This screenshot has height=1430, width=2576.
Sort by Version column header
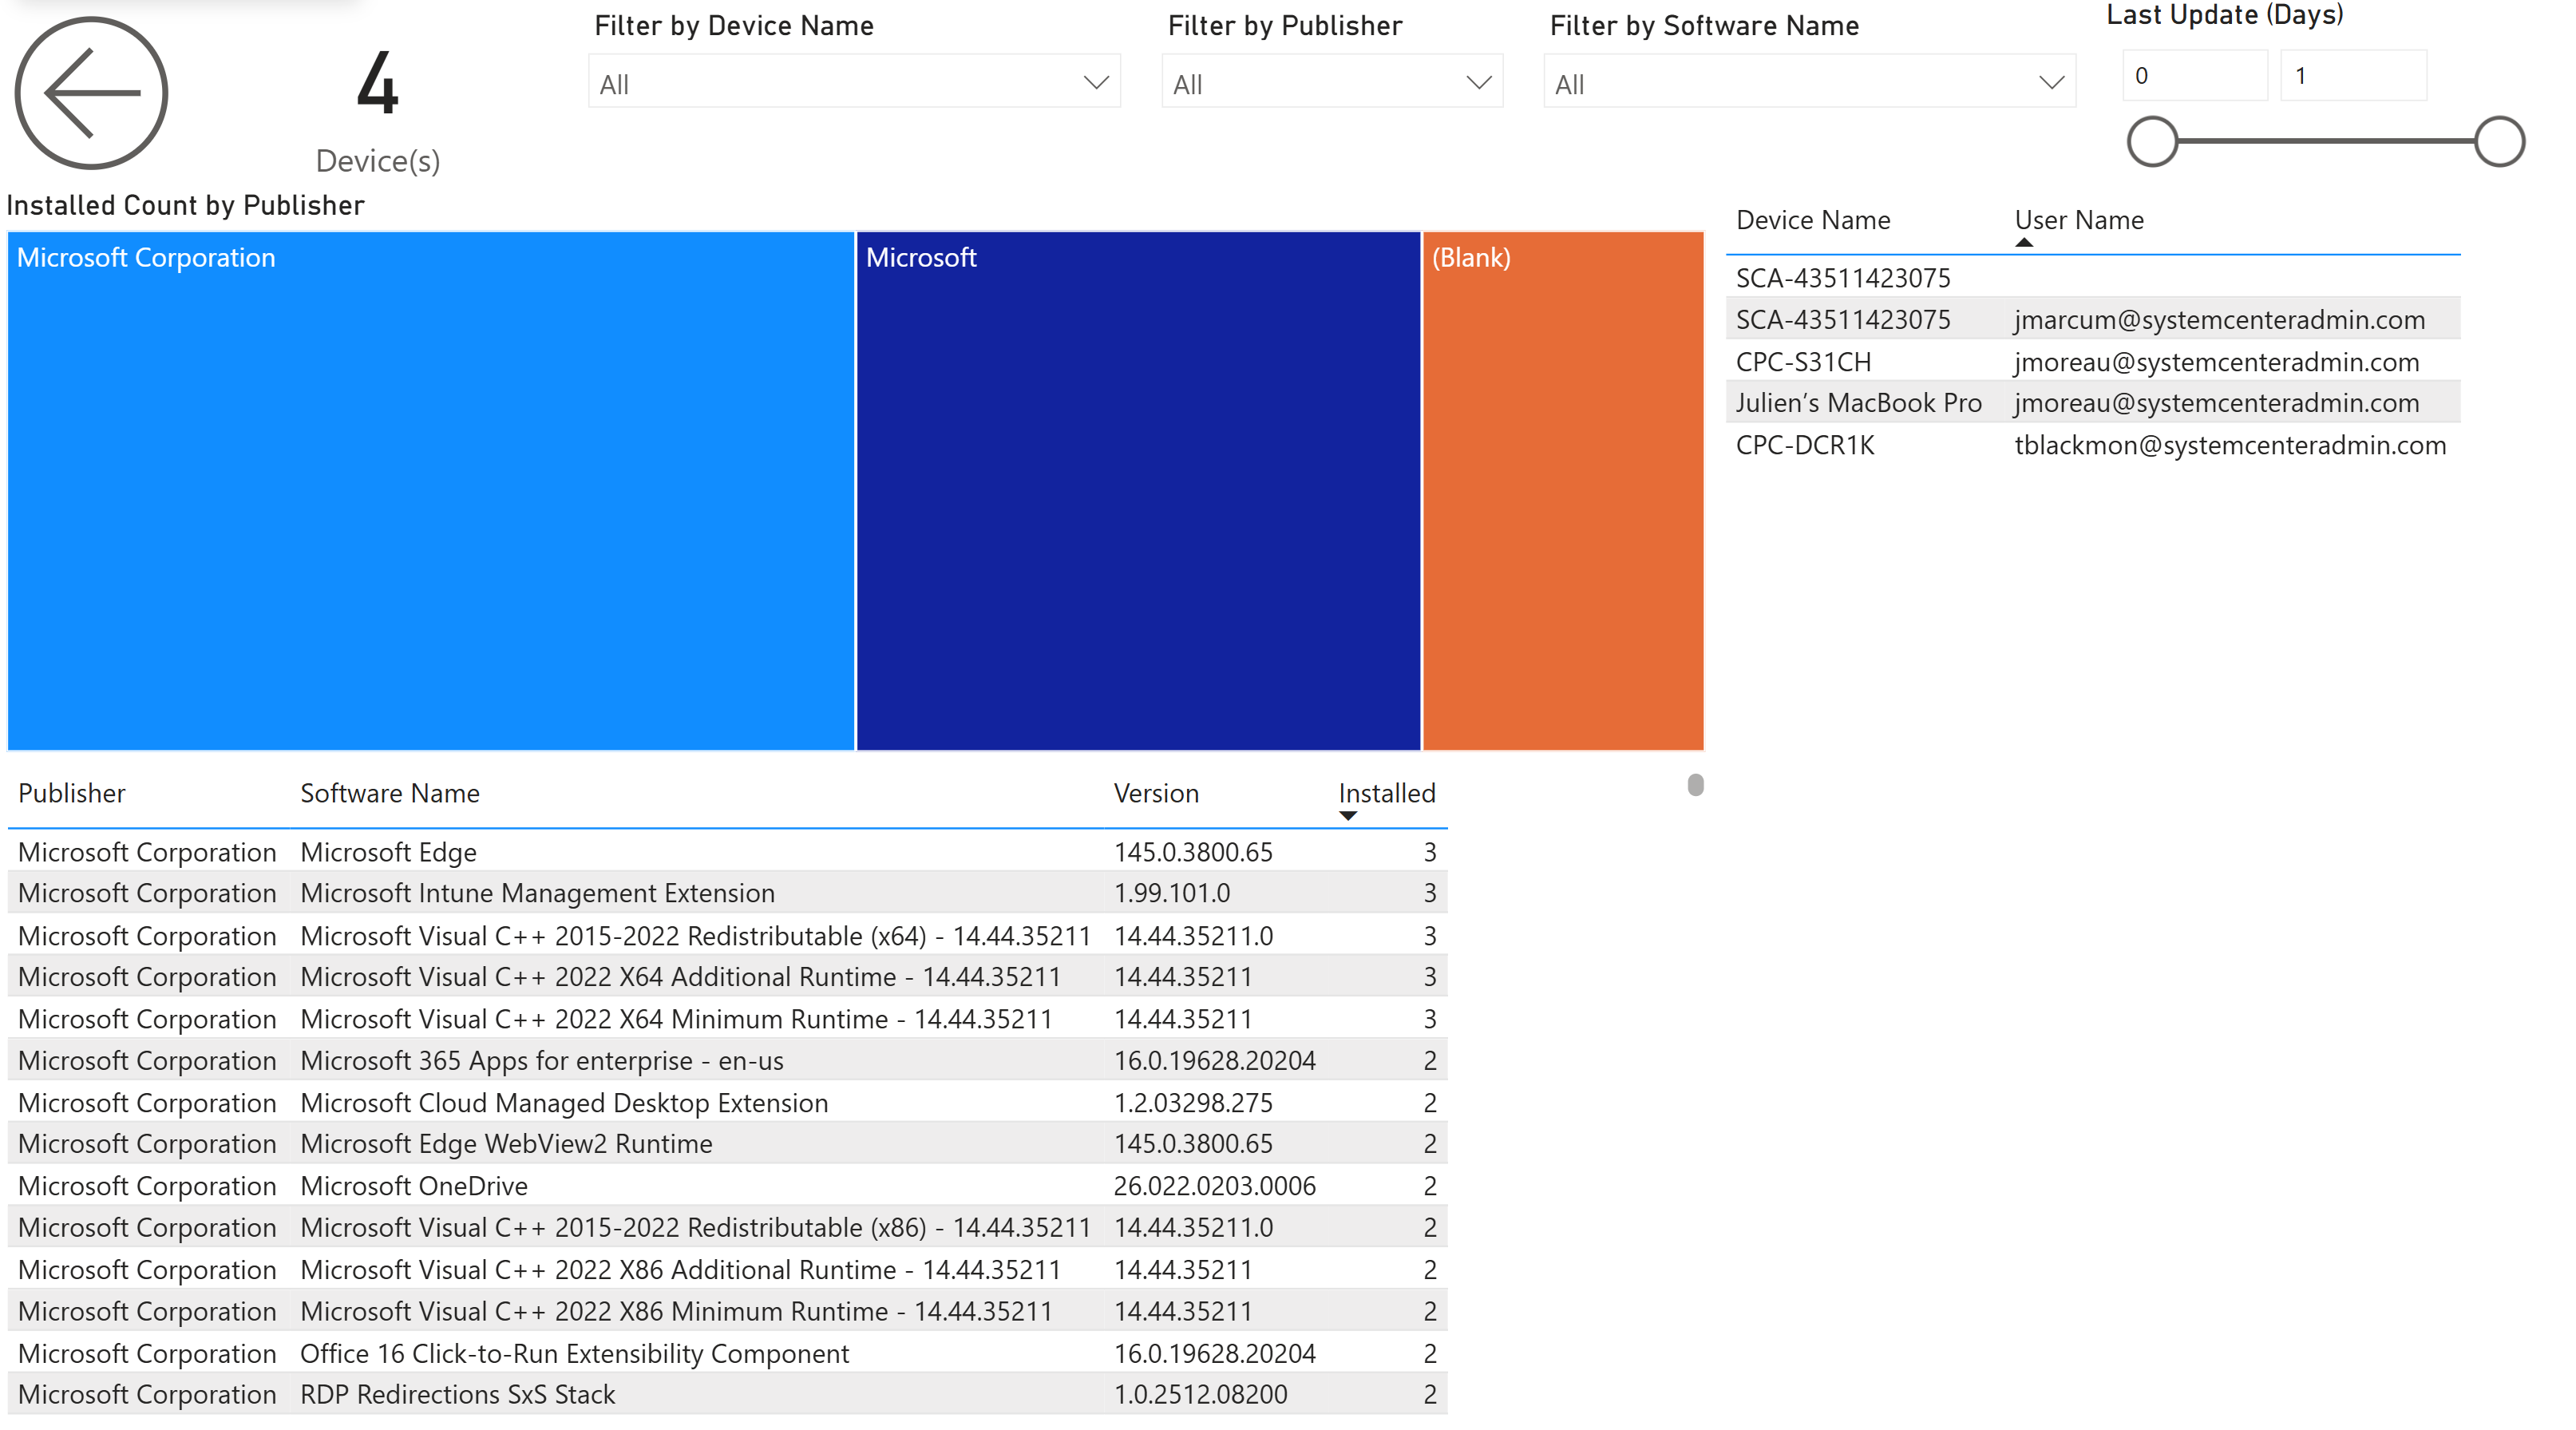pos(1156,794)
